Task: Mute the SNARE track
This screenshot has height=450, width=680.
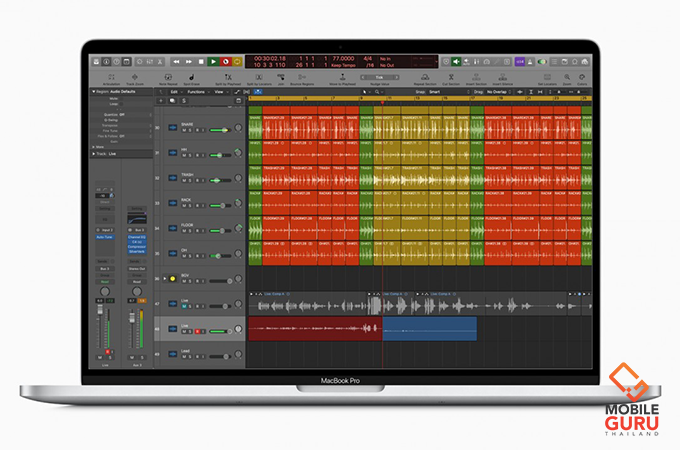Action: click(x=184, y=130)
